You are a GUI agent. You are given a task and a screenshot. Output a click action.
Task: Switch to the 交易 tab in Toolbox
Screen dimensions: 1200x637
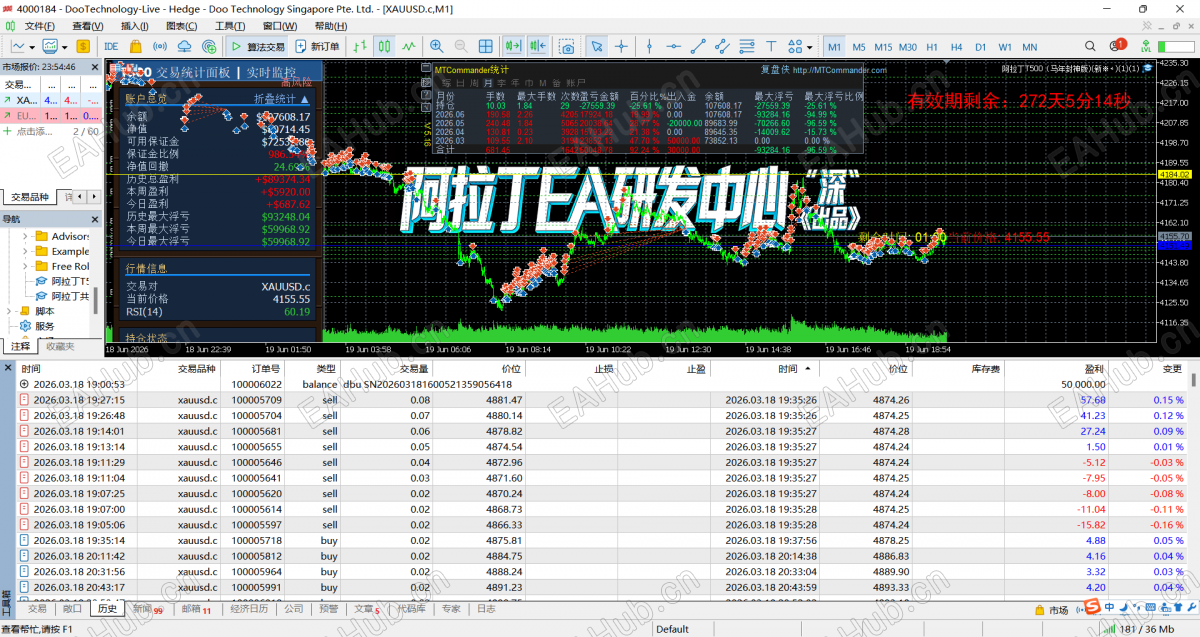37,609
